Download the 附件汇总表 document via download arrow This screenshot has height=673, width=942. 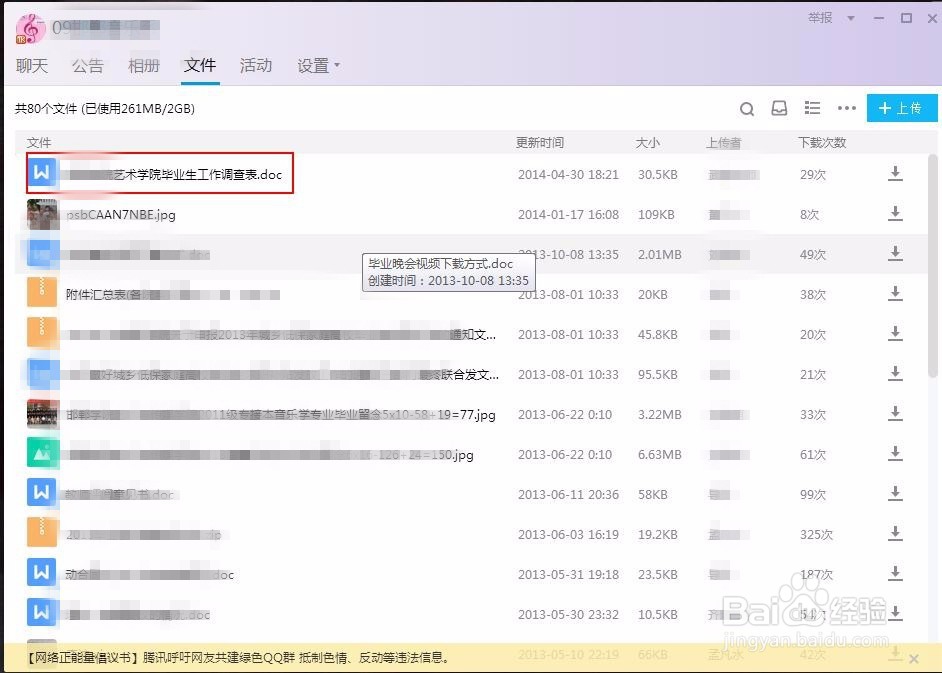click(x=895, y=294)
